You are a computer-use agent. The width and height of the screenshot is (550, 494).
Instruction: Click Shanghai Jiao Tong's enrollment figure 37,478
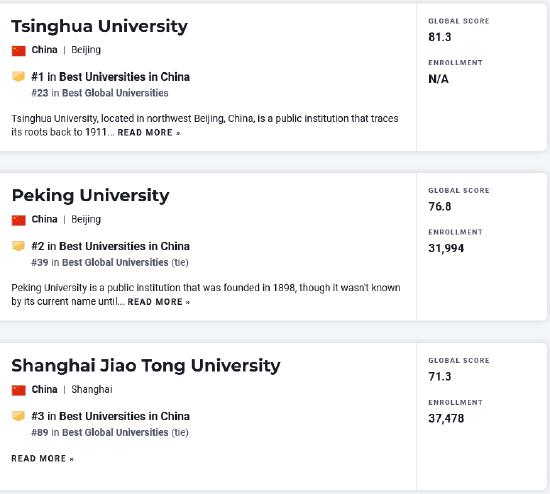point(446,418)
